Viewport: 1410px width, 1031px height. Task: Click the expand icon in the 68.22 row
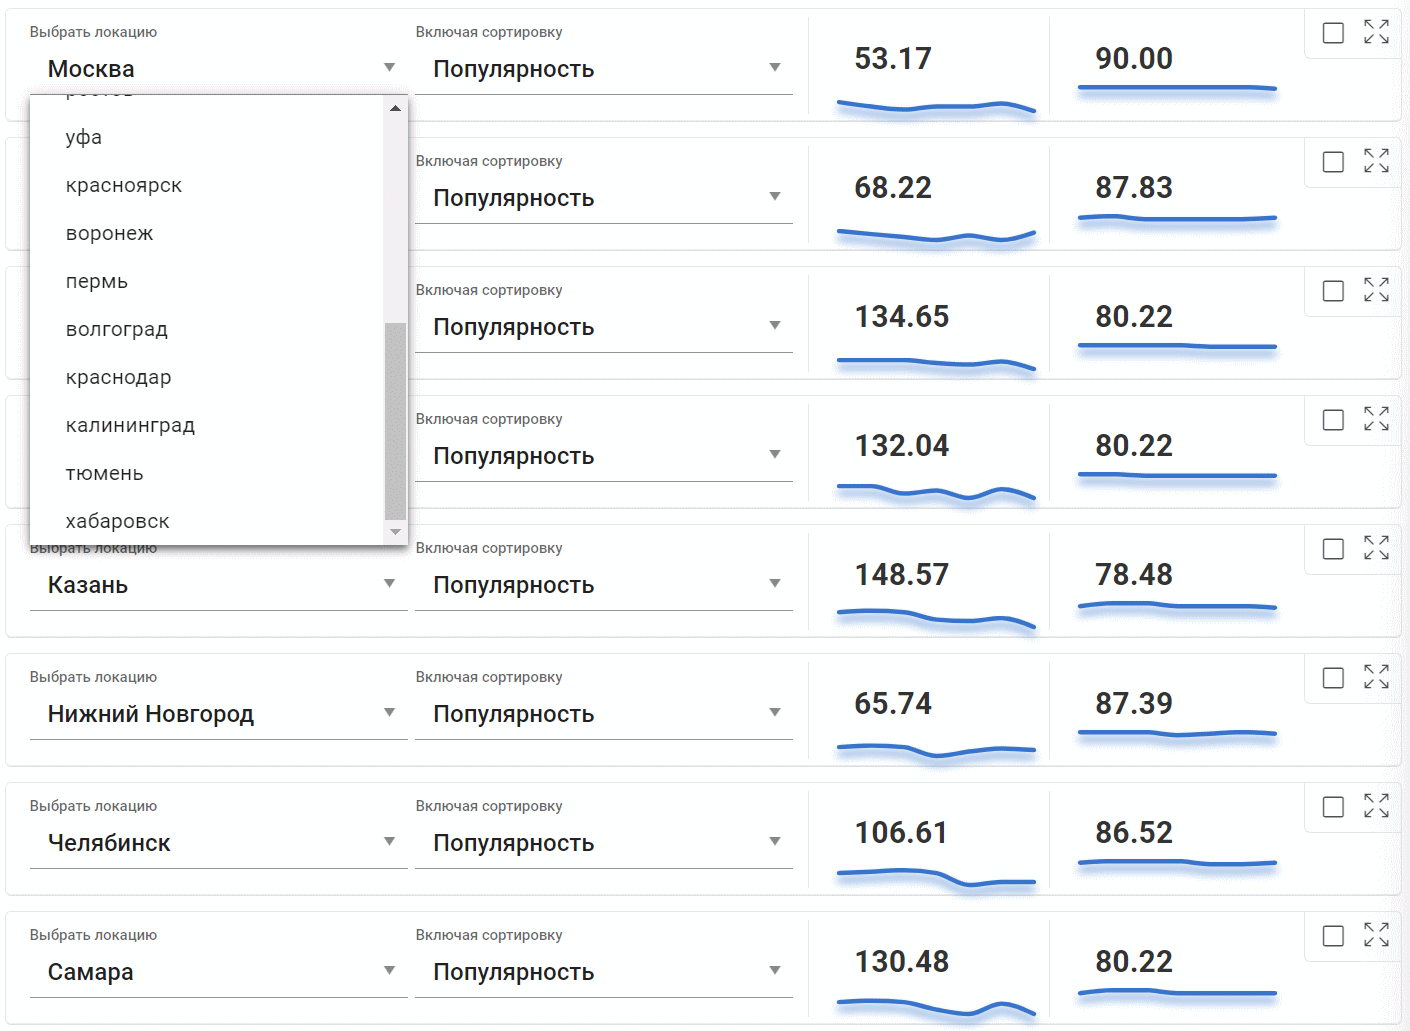[1376, 161]
